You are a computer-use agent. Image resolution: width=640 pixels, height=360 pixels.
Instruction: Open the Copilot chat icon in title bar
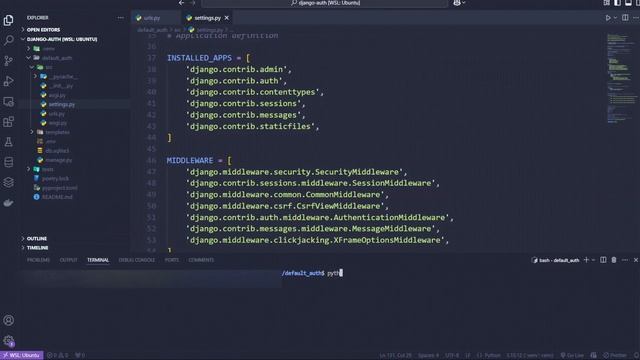pyautogui.click(x=457, y=3)
